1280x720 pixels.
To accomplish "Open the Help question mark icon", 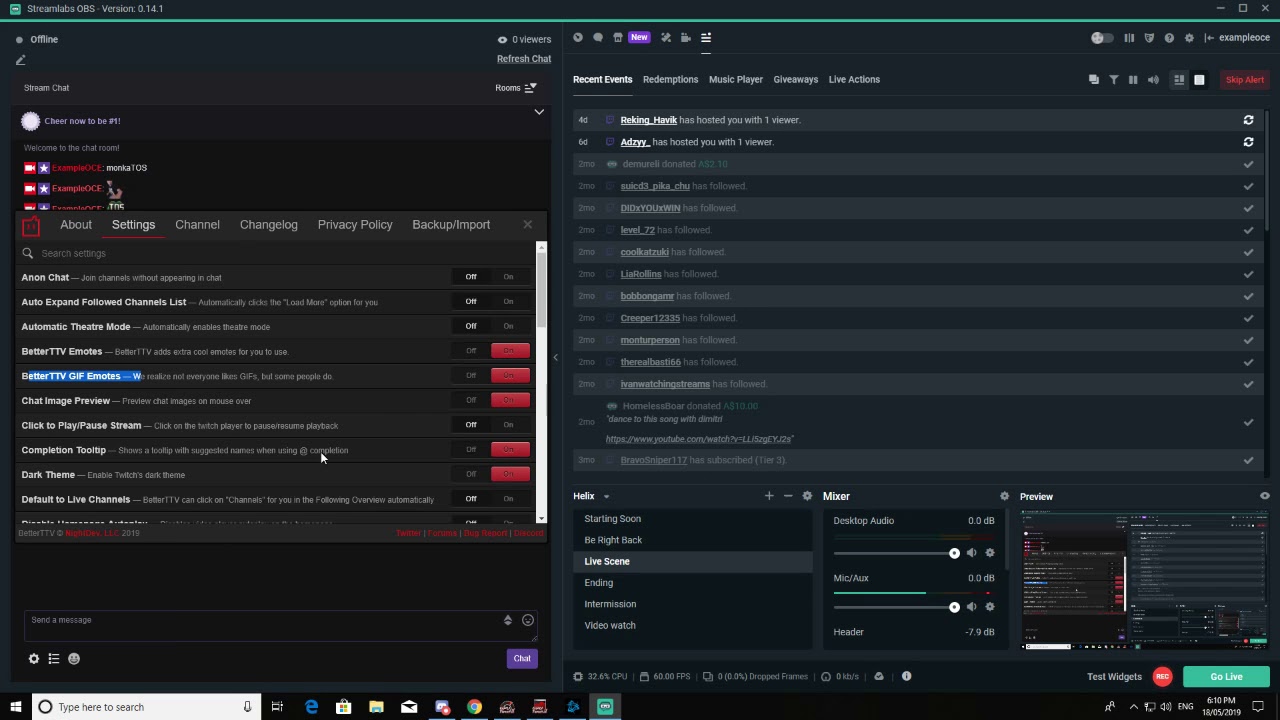I will pyautogui.click(x=1169, y=38).
